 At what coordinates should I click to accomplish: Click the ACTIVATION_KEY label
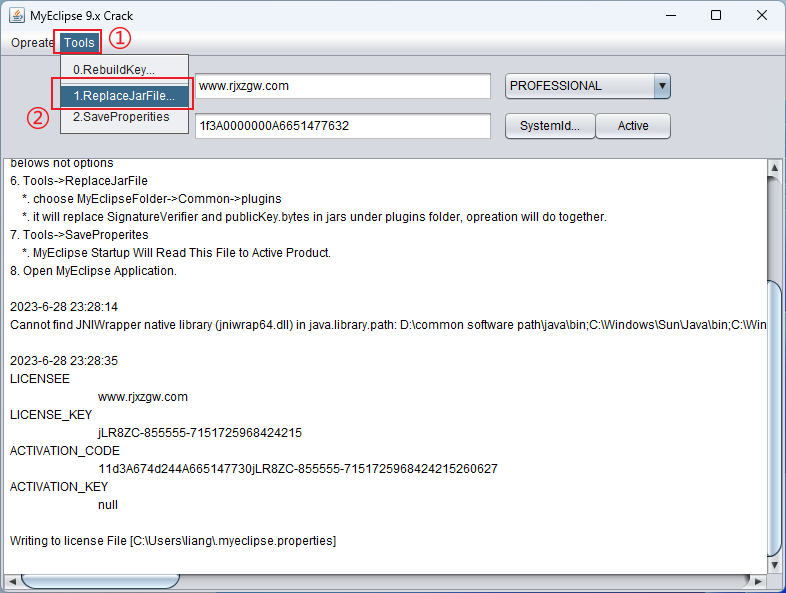59,487
